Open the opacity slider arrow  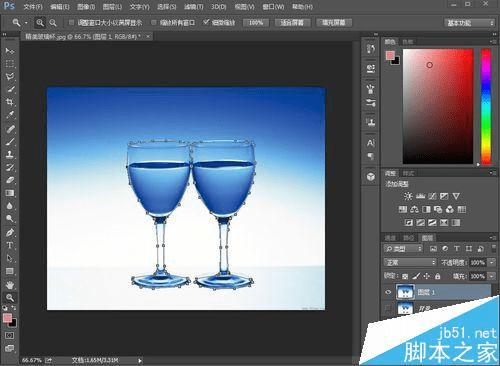492,263
